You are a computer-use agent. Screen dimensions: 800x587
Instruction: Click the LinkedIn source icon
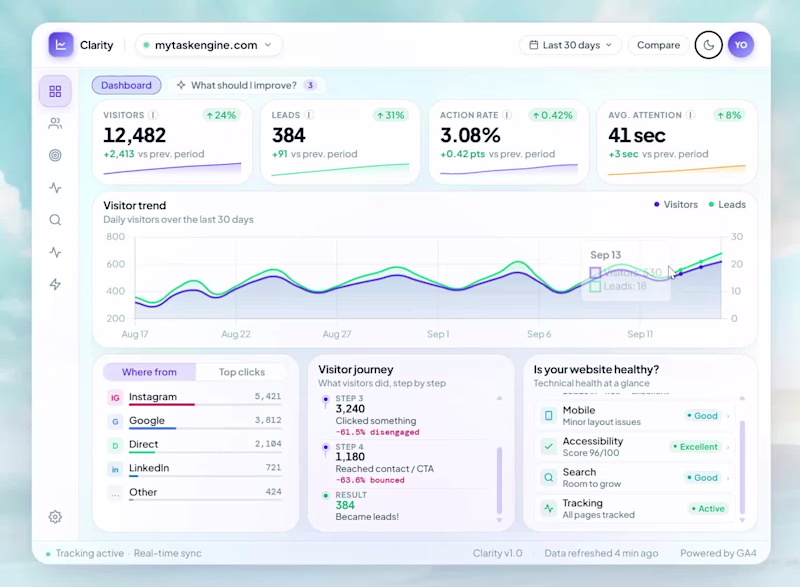click(115, 470)
